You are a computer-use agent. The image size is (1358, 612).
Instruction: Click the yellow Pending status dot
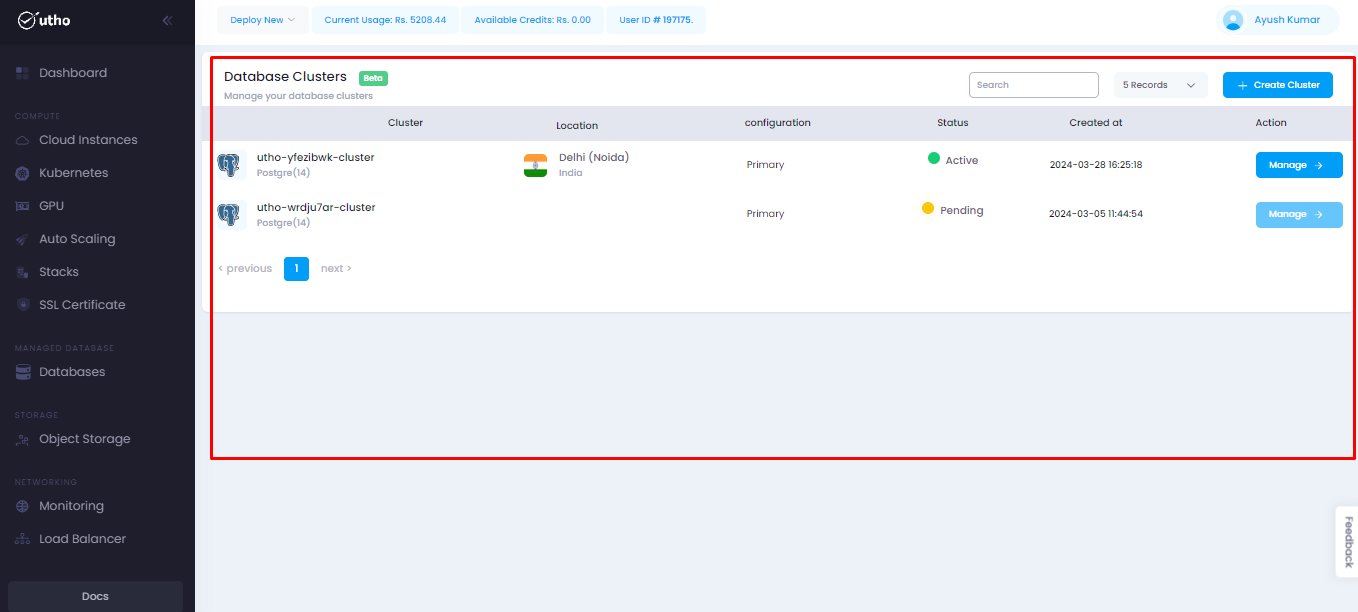point(928,208)
